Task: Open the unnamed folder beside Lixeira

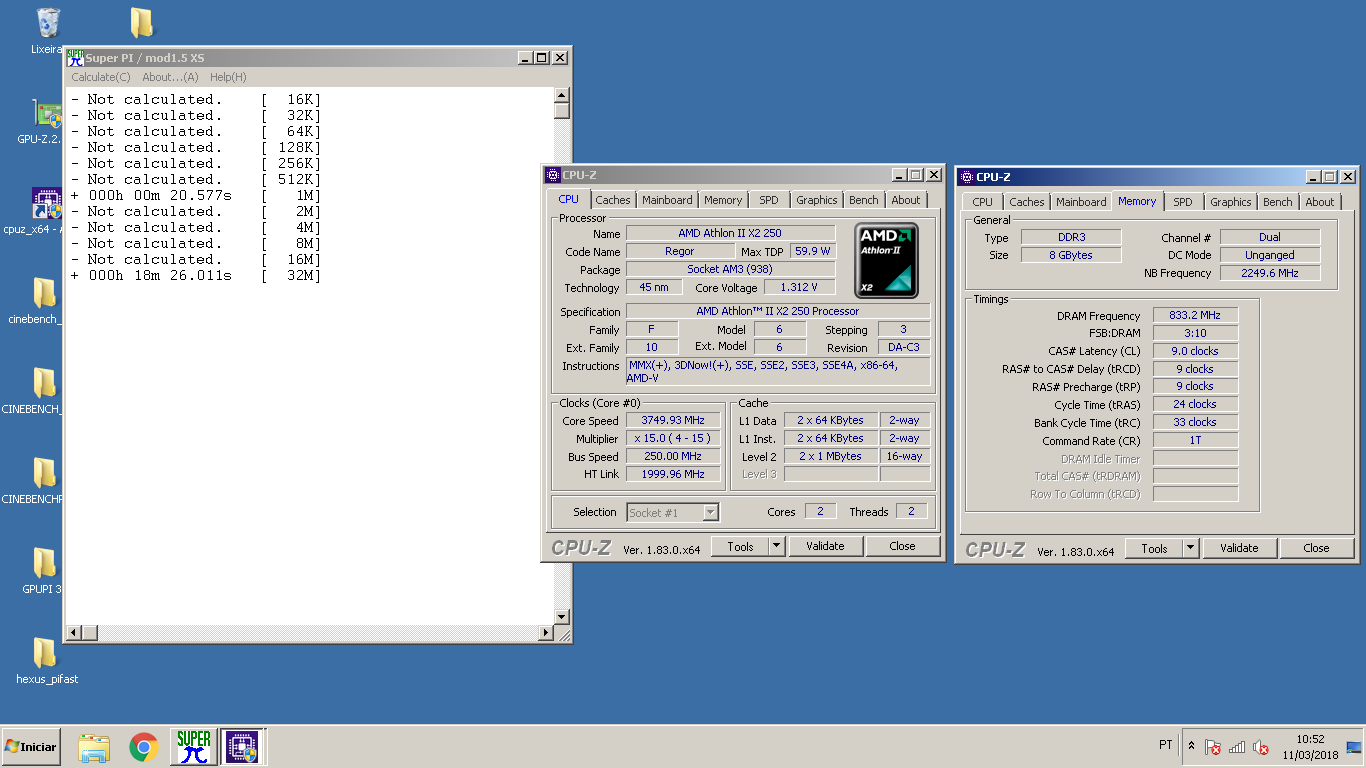Action: 142,23
